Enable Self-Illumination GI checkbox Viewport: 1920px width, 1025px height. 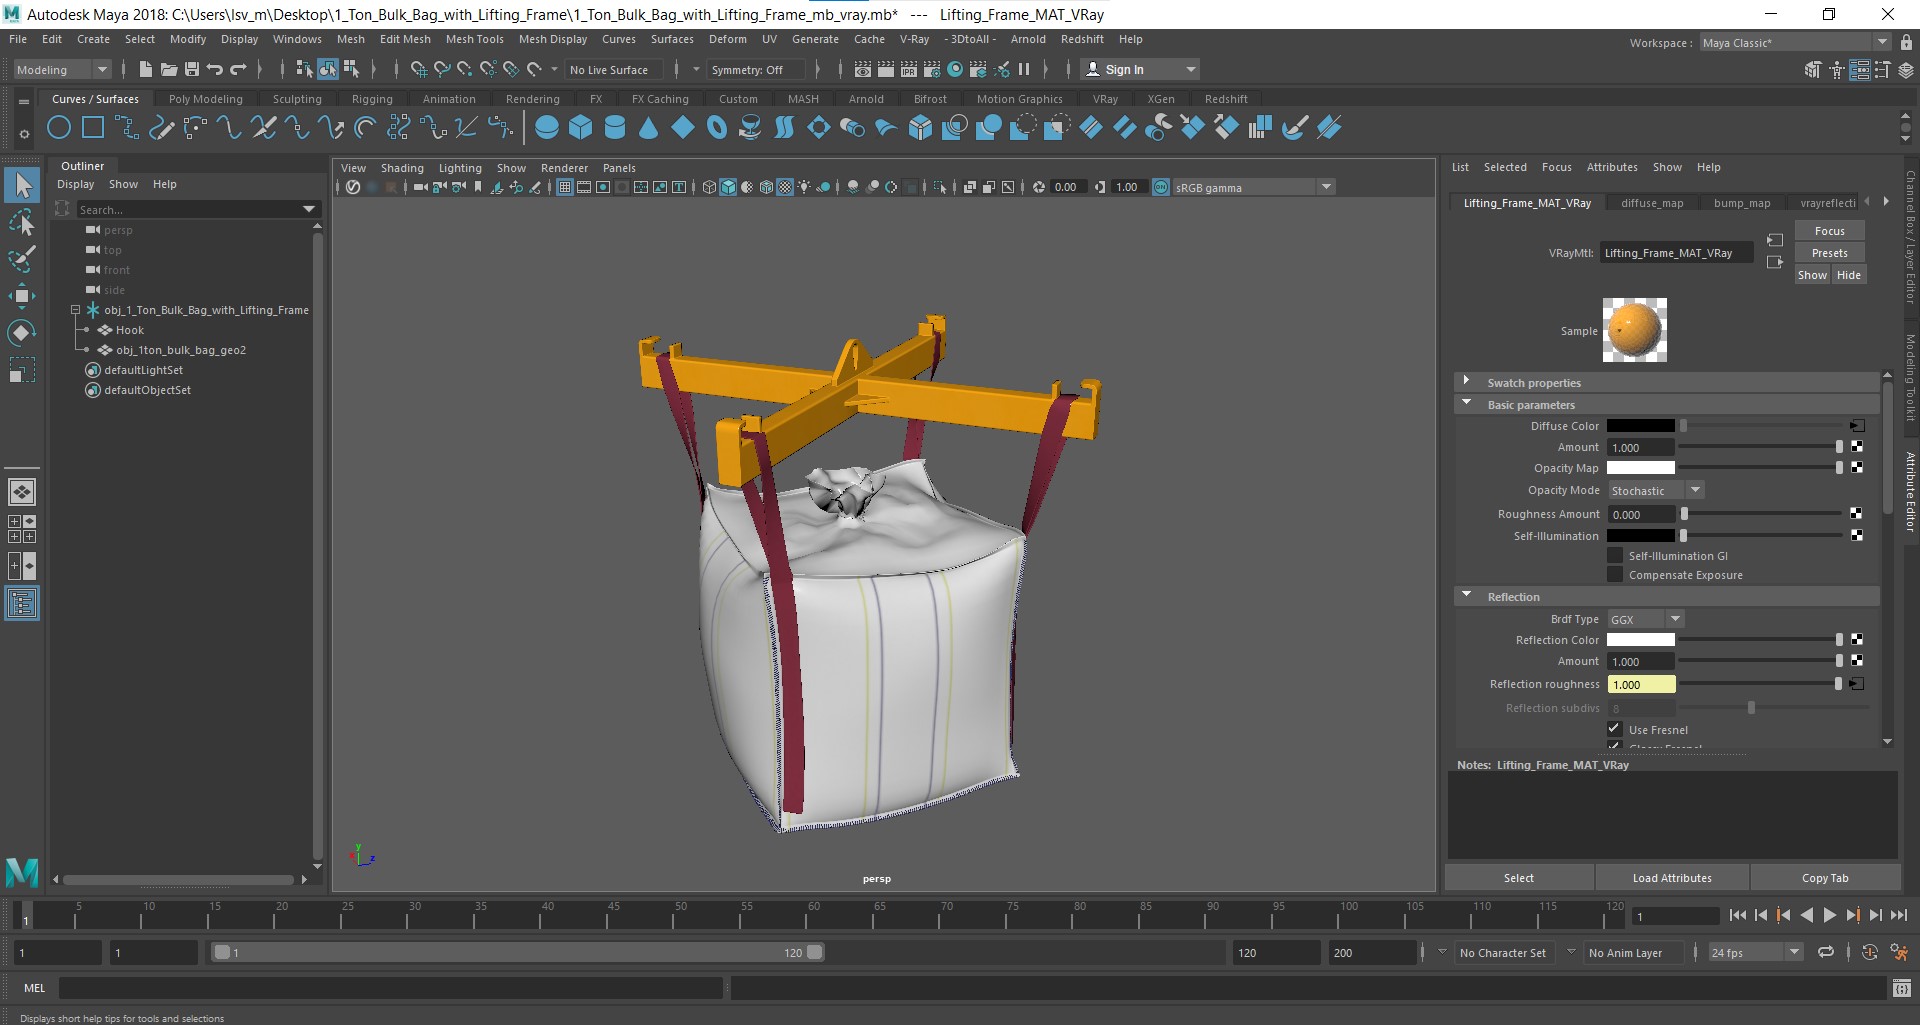(1614, 555)
